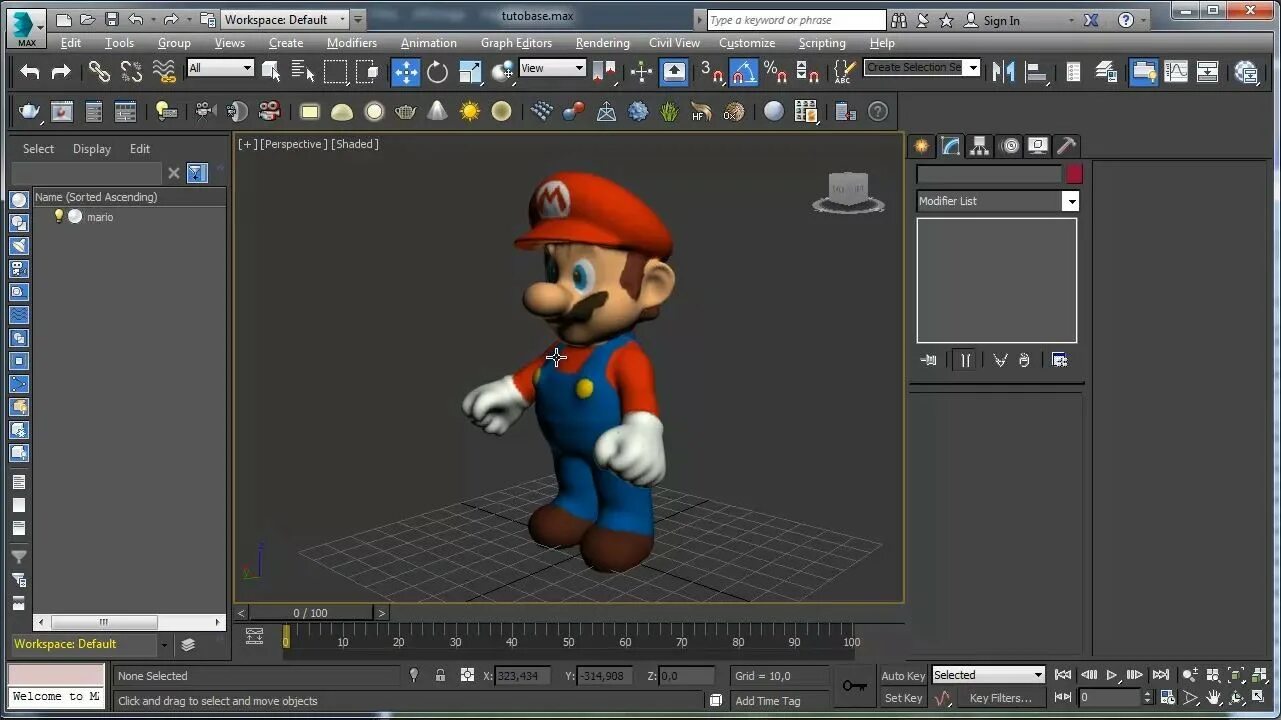Open the Utilities hammer tab
Image resolution: width=1281 pixels, height=720 pixels.
(x=1067, y=146)
